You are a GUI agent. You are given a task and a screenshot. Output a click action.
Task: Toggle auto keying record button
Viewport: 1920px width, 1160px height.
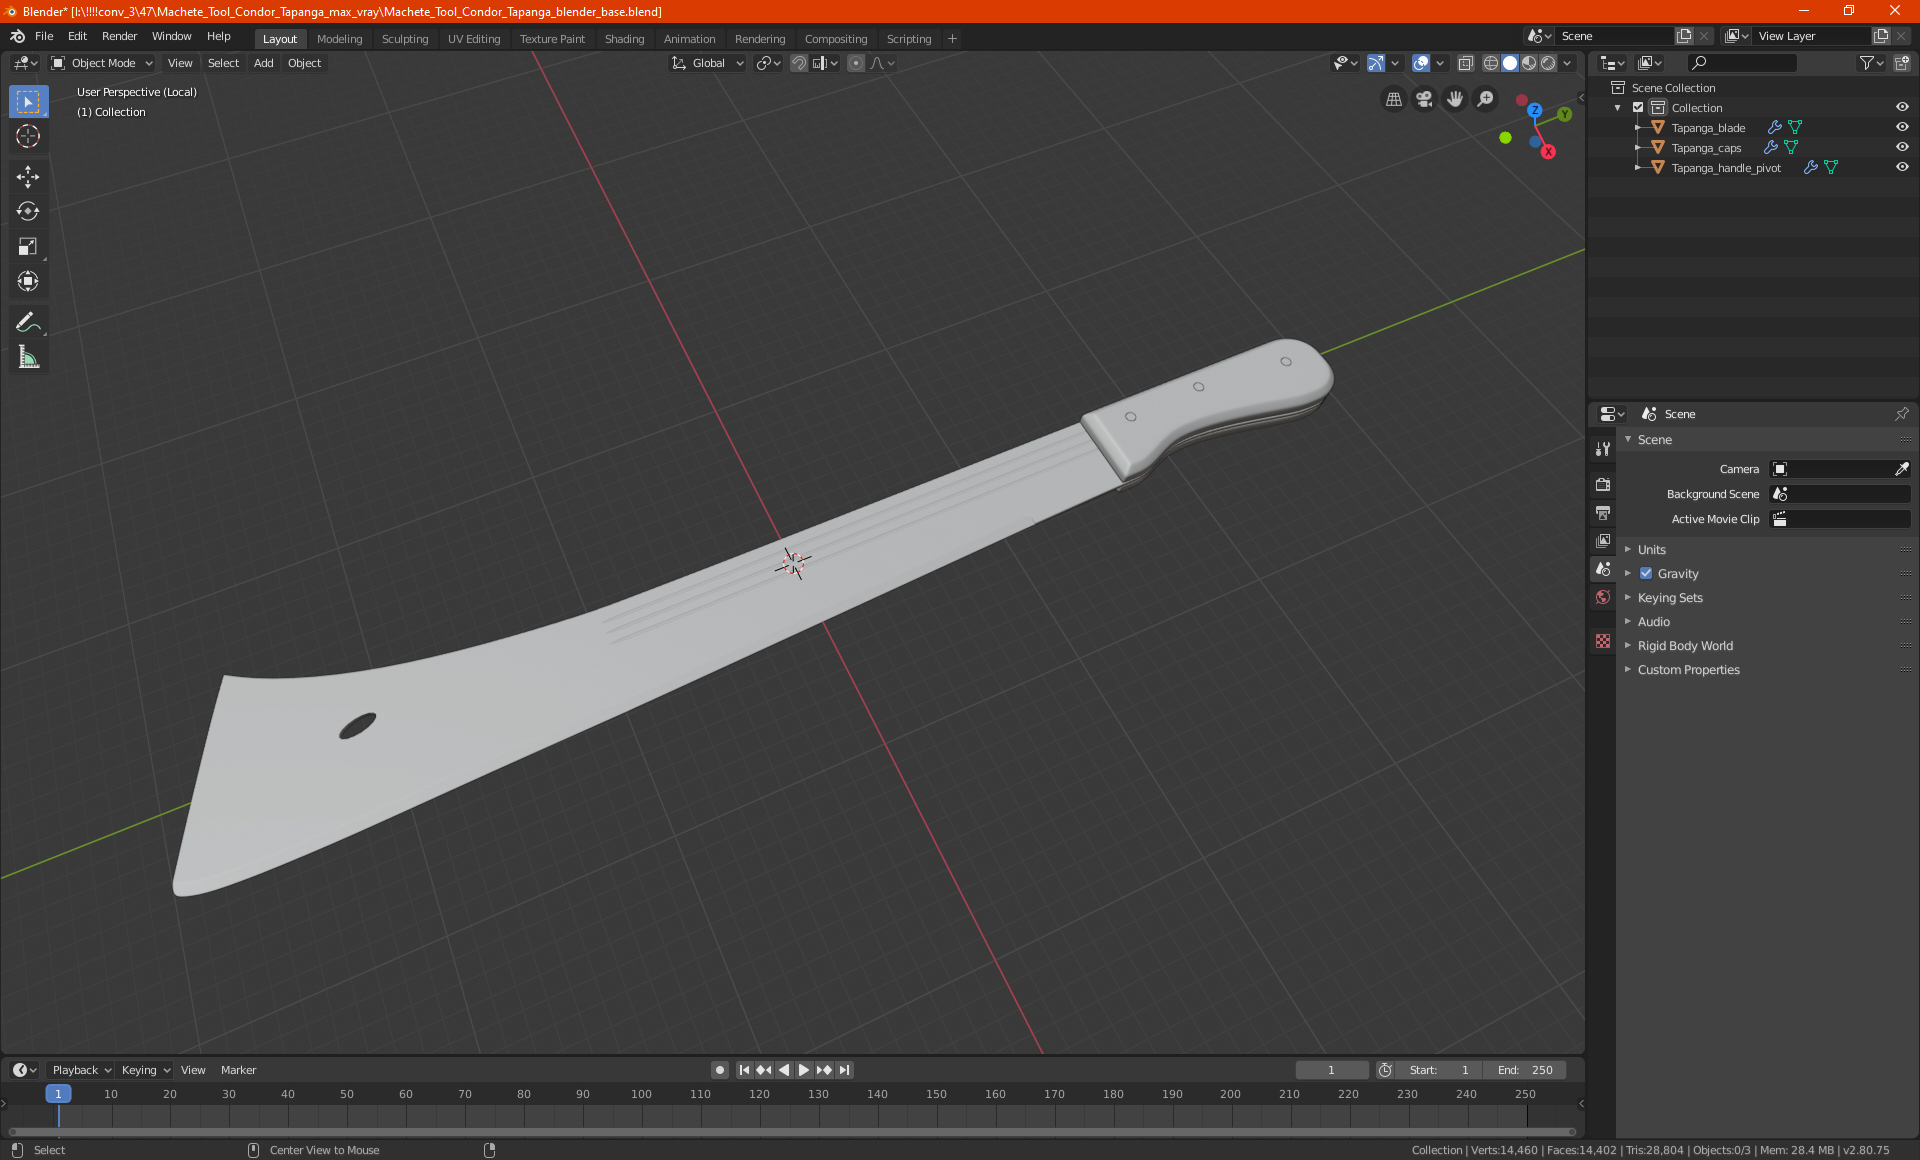click(x=719, y=1070)
